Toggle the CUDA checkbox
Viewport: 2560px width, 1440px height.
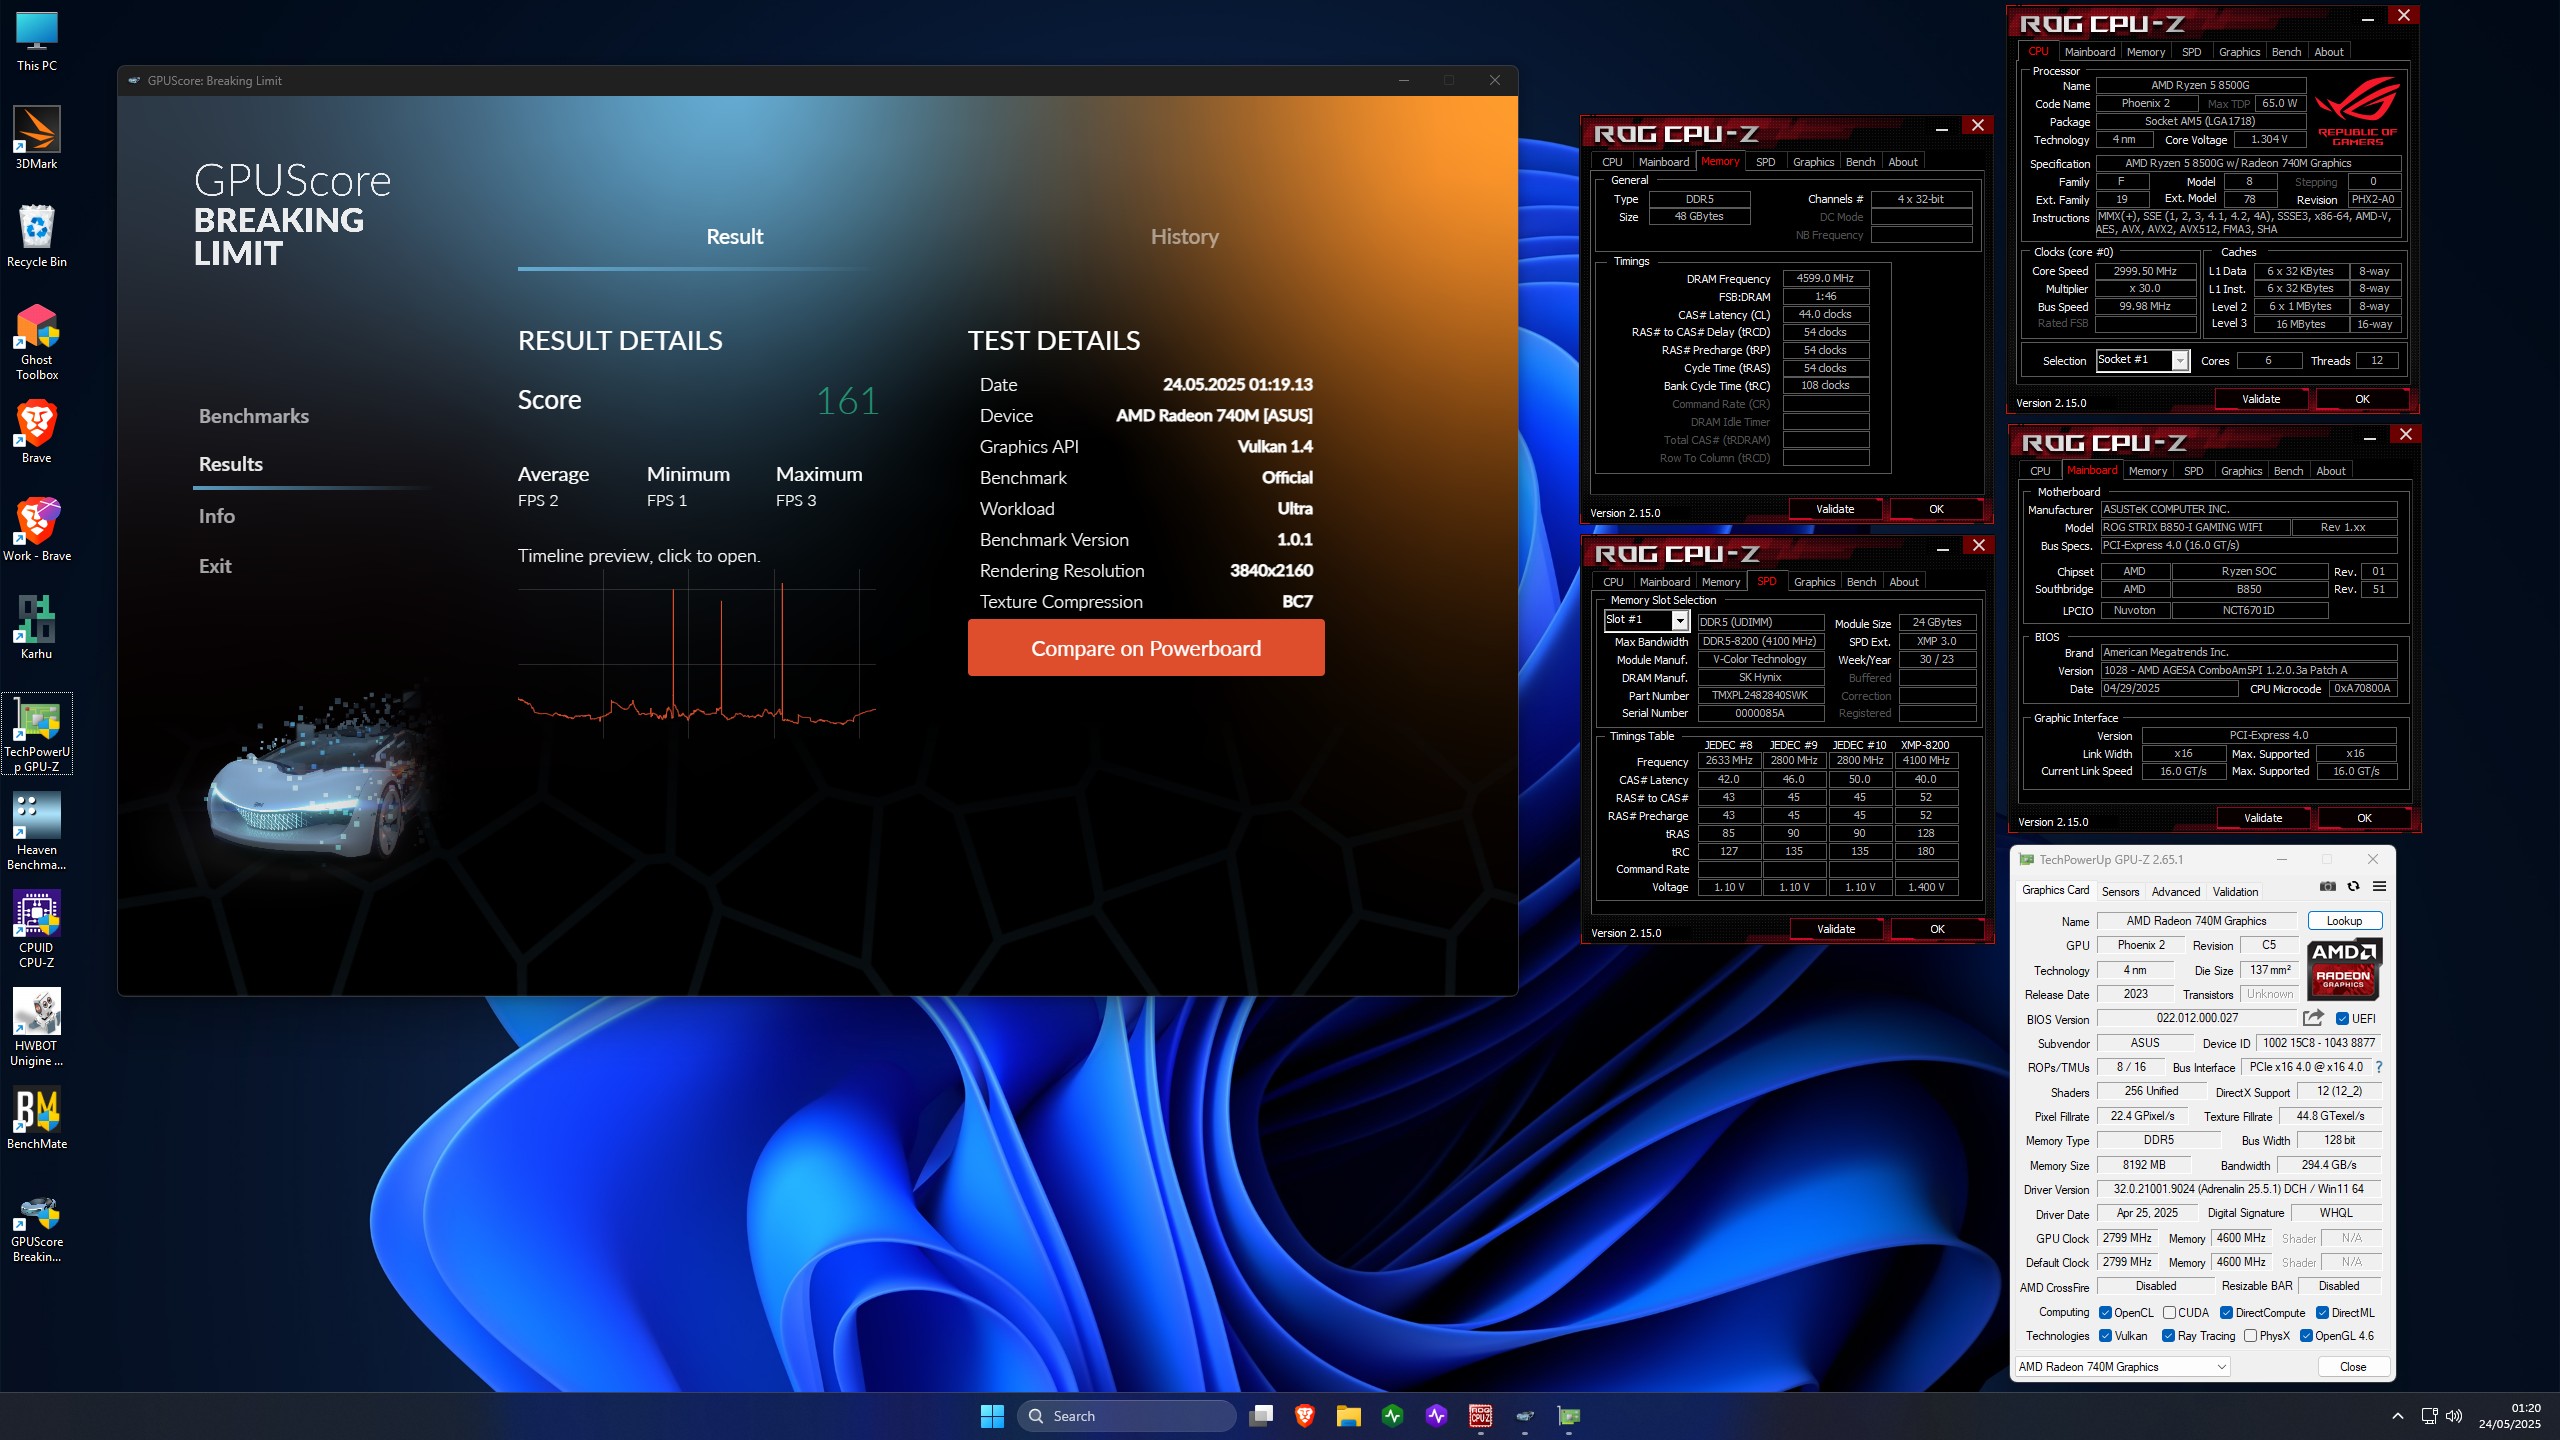(x=2169, y=1313)
